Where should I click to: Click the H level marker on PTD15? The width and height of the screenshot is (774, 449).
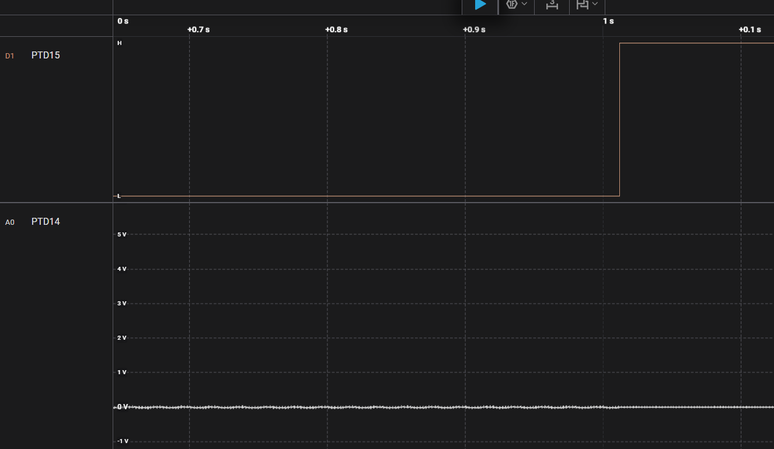click(119, 43)
